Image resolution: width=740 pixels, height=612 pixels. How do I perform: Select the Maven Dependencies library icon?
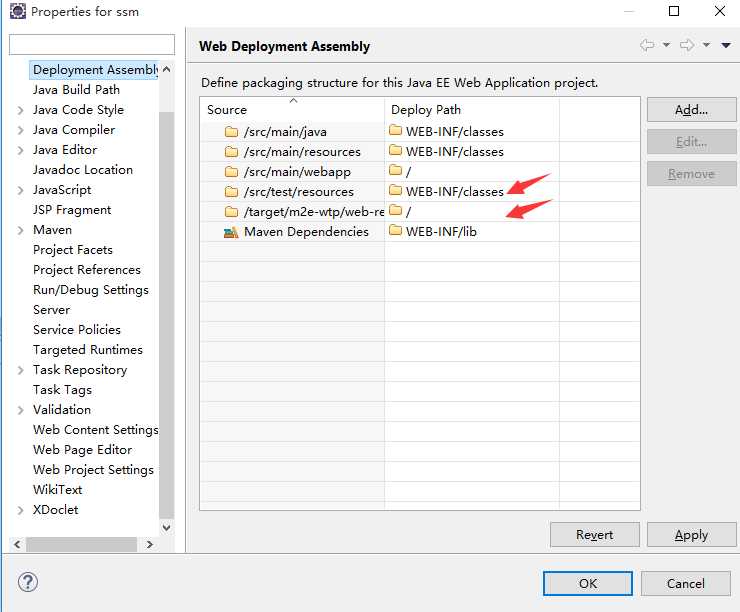(231, 232)
